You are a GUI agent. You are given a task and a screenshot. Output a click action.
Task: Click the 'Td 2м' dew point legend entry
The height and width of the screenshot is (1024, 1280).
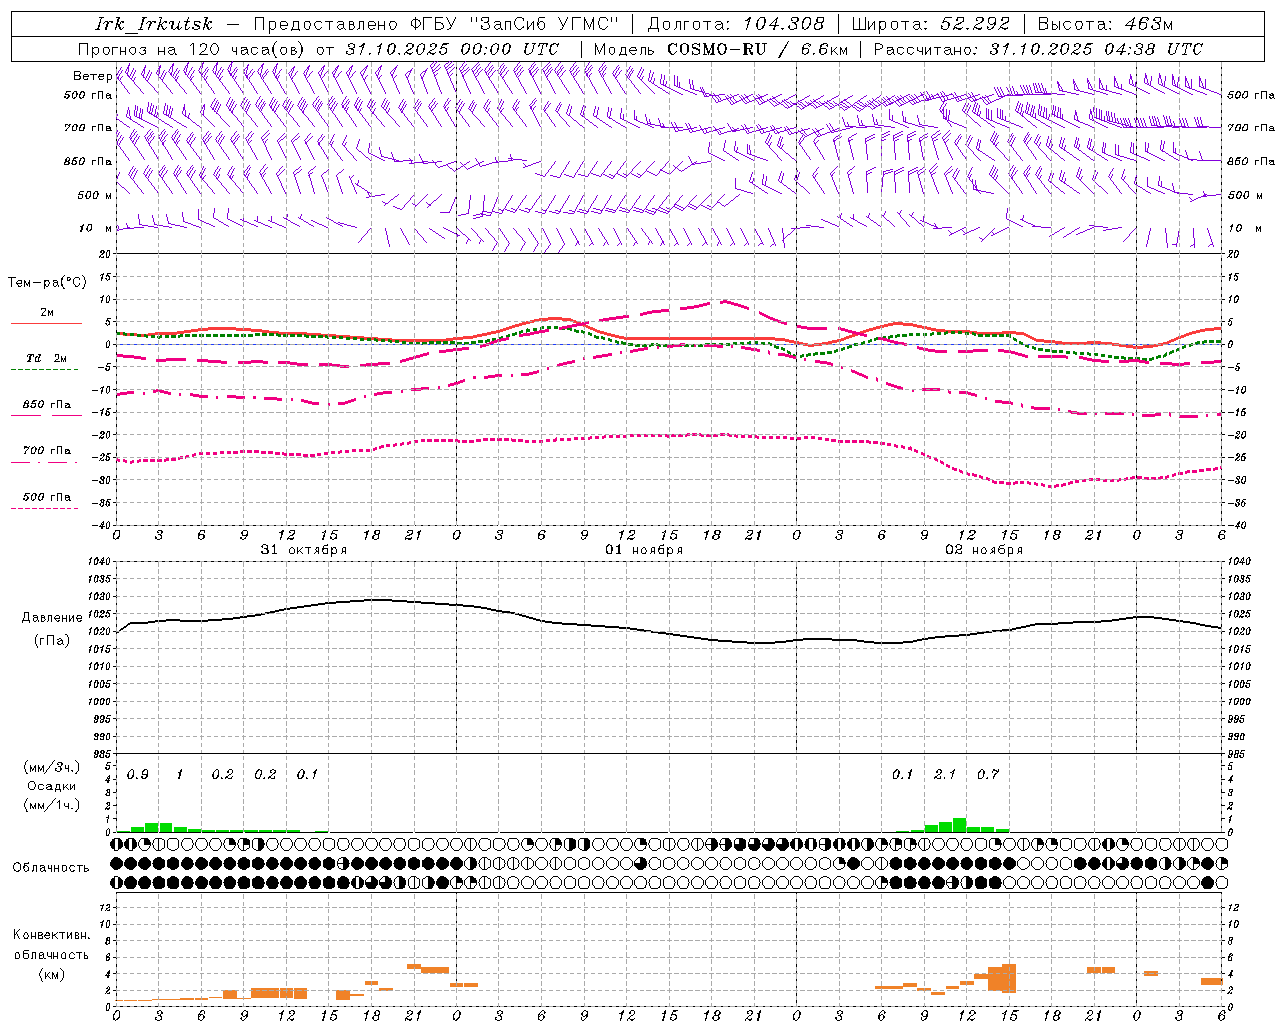pyautogui.click(x=47, y=358)
